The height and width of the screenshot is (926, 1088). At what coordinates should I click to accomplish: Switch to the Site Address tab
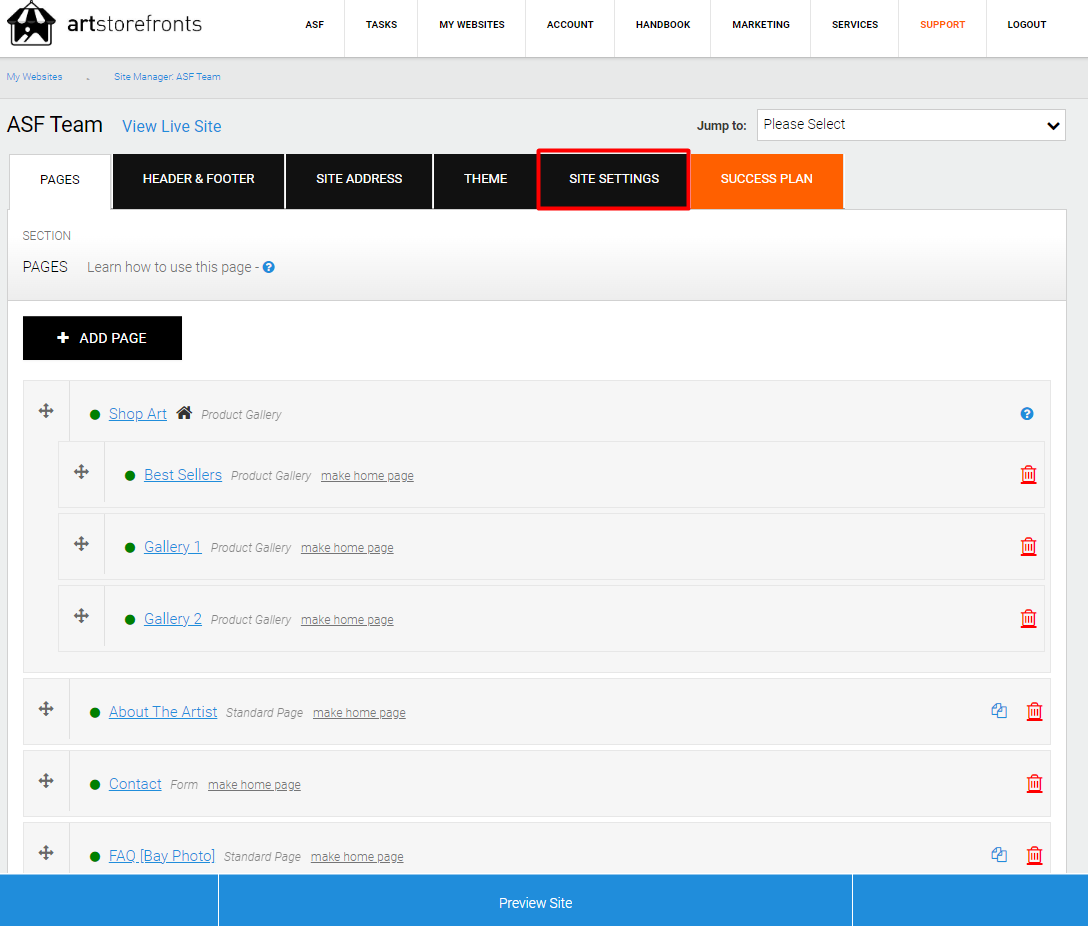click(x=359, y=180)
